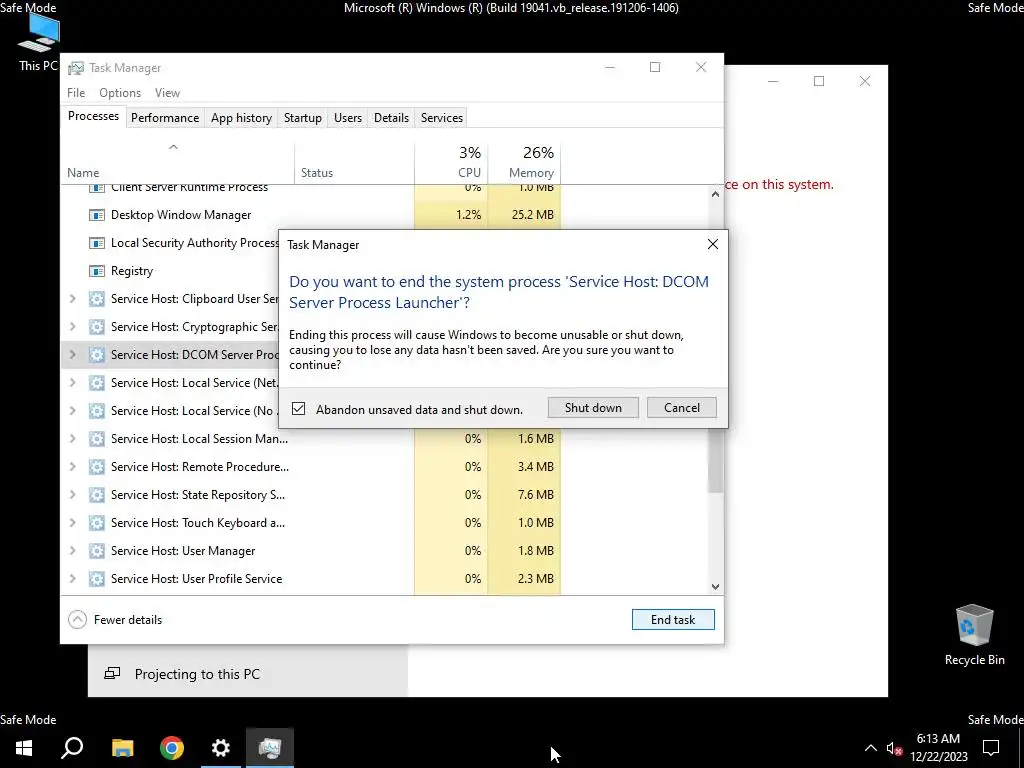Click Service Host: User Profile Service gear icon
The image size is (1024, 768).
tap(97, 579)
